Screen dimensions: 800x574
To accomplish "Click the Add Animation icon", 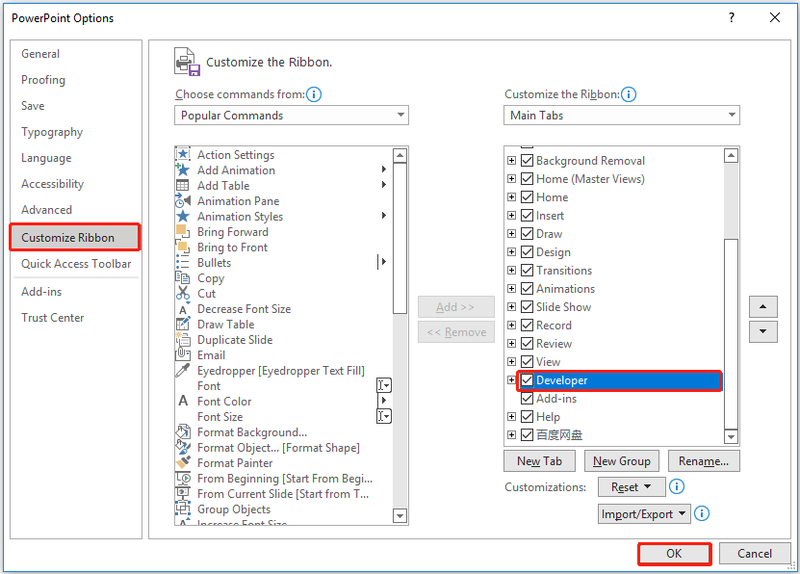I will (183, 170).
